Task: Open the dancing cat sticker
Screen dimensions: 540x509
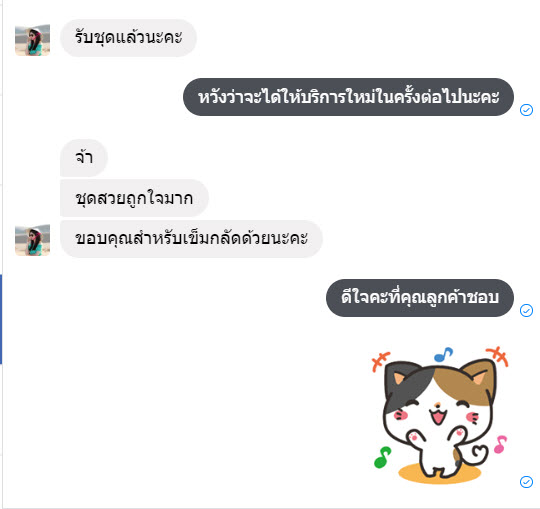Action: [440, 415]
